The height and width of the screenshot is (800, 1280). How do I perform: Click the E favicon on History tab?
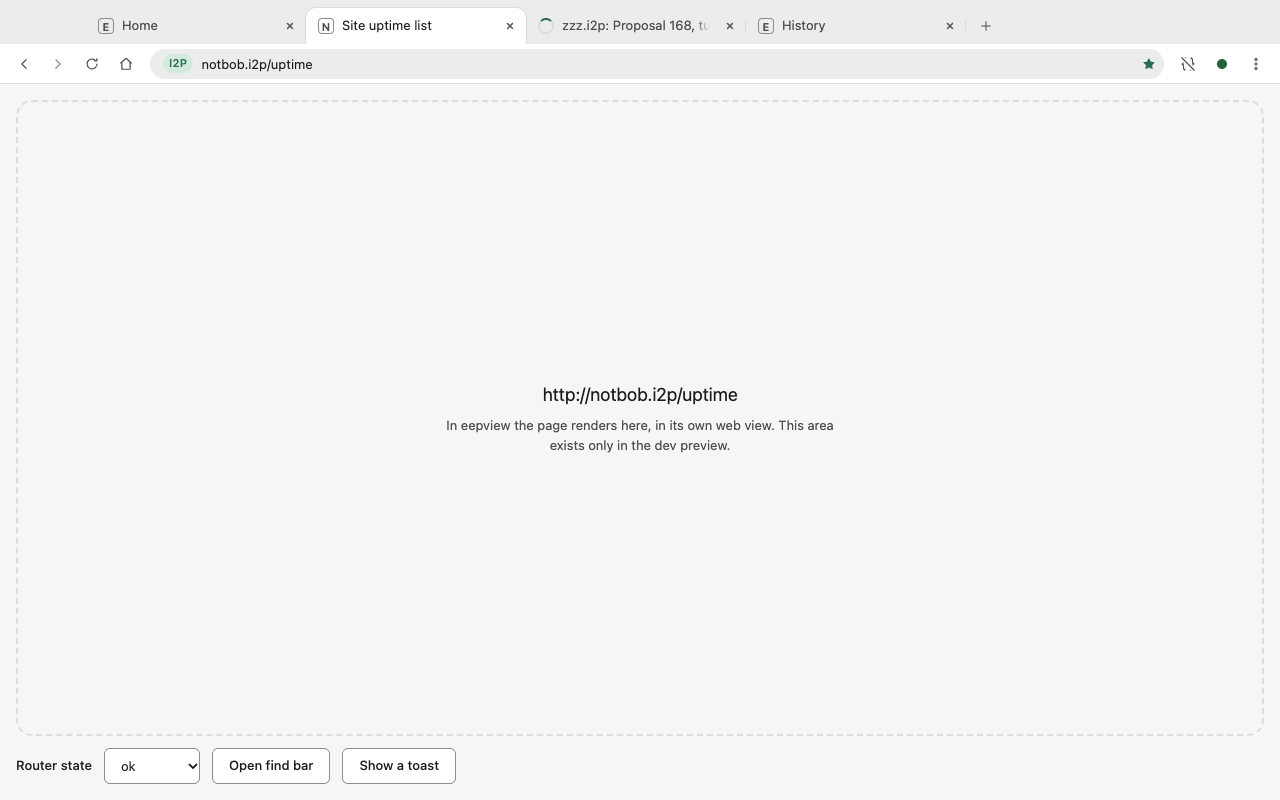coord(766,26)
